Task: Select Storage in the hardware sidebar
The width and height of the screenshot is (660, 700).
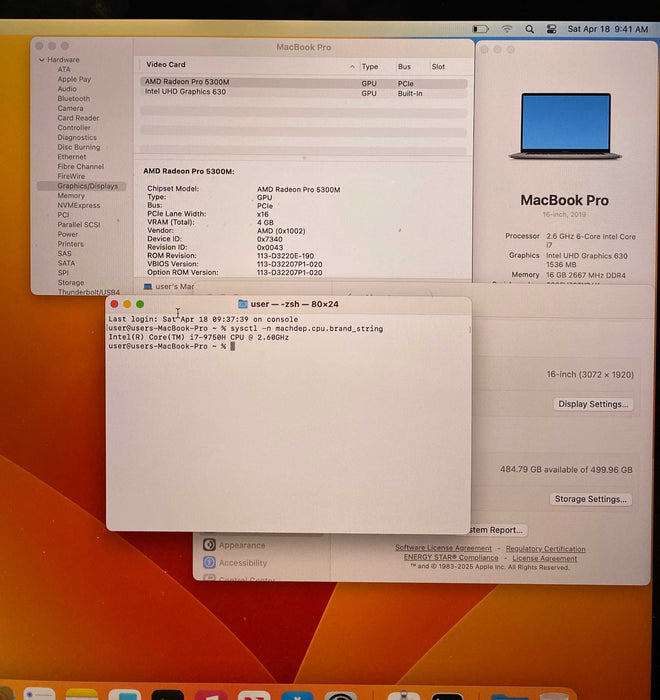Action: tap(71, 283)
